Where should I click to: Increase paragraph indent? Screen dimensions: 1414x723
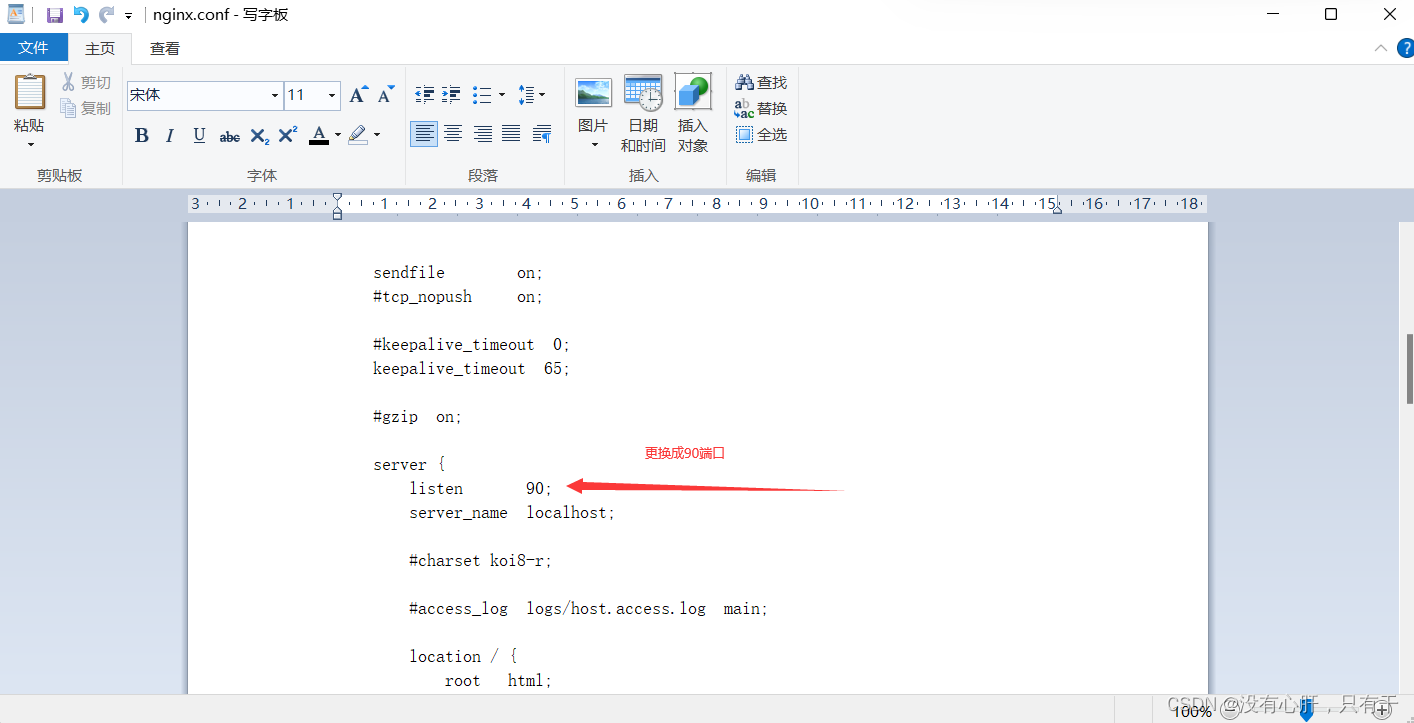point(452,95)
